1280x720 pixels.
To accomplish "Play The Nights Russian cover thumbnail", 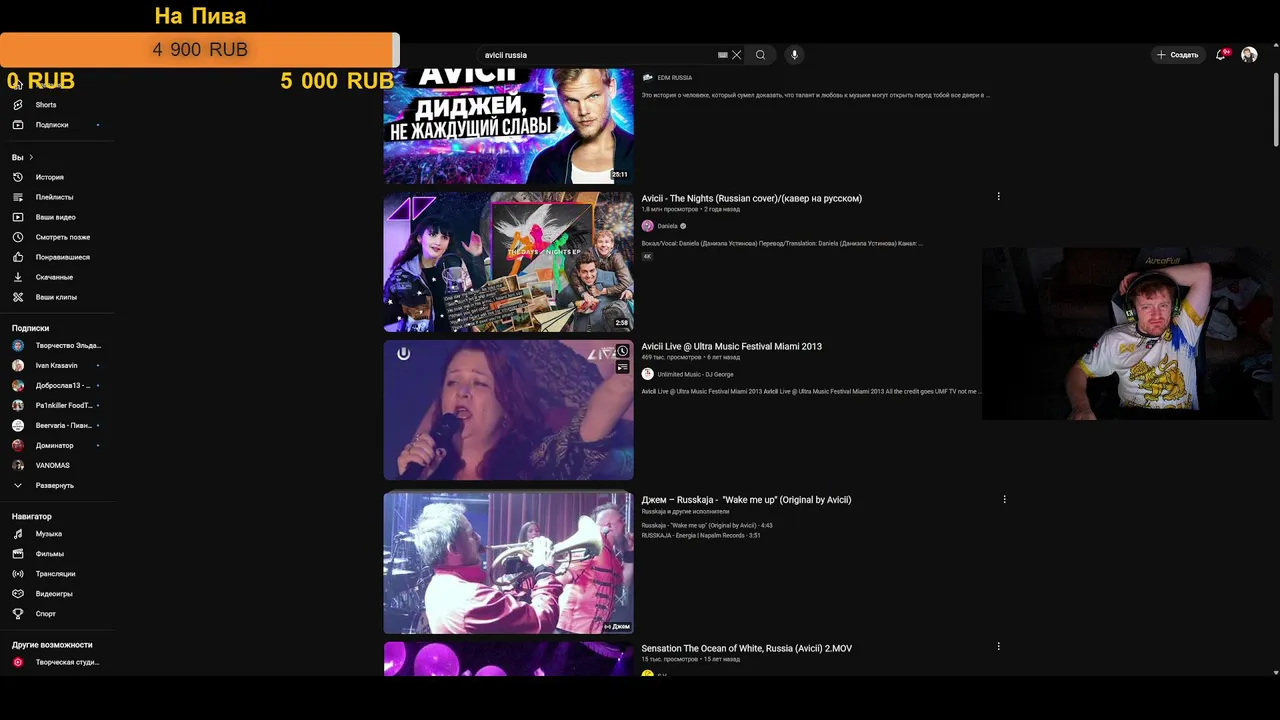I will 508,262.
